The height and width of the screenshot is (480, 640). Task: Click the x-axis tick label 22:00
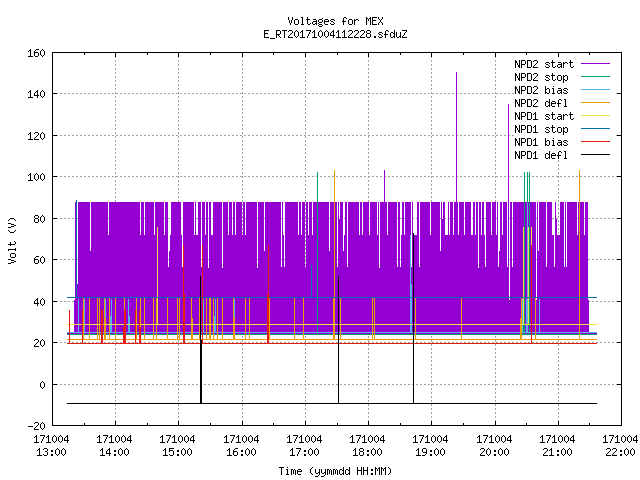[620, 453]
